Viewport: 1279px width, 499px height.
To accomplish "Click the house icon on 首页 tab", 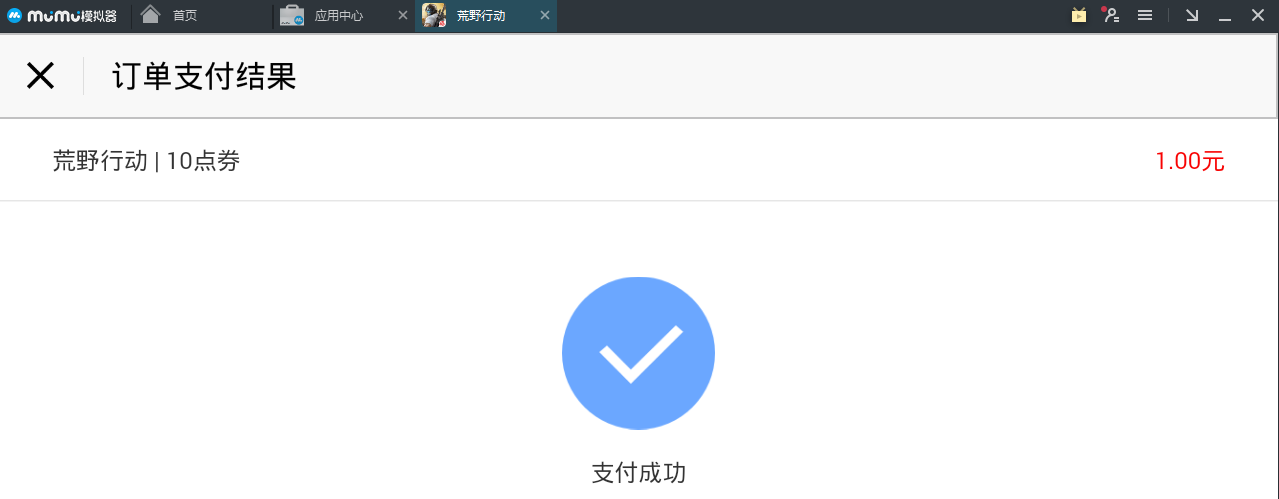I will (x=150, y=14).
